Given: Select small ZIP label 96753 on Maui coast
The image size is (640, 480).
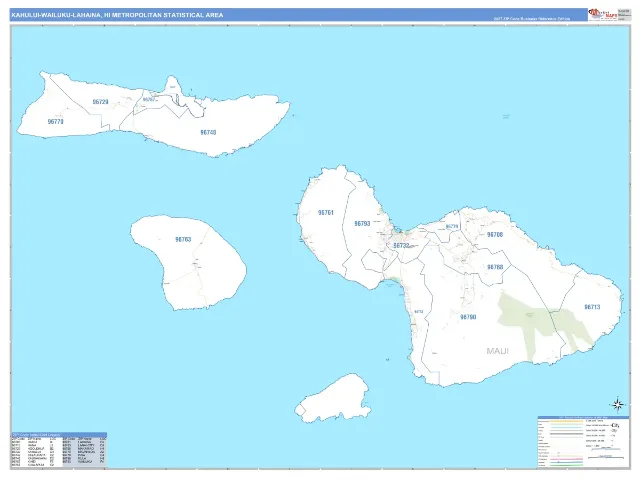Looking at the screenshot, I should click(419, 311).
